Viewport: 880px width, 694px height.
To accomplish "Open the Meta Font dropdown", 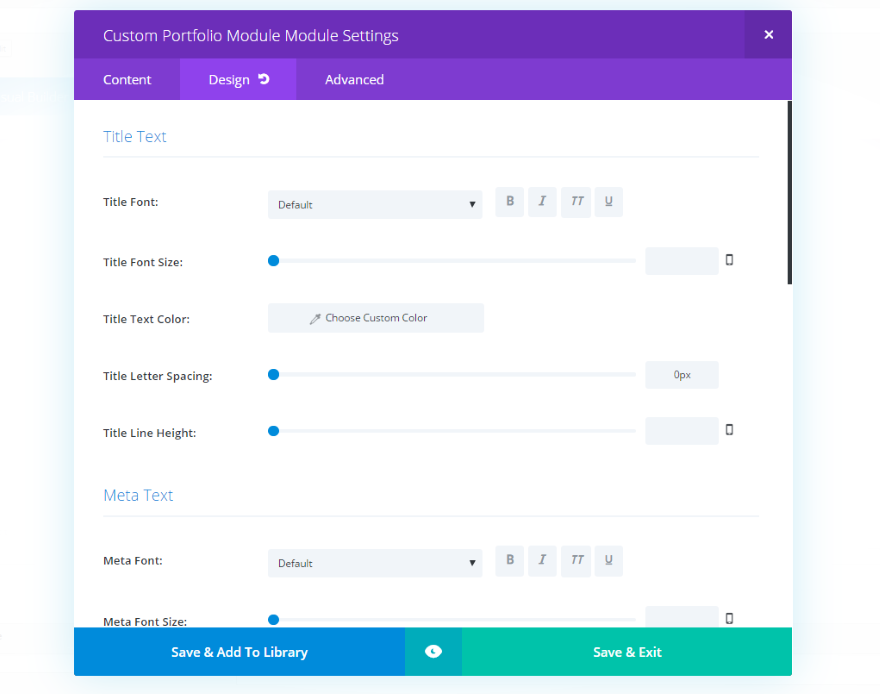I will tap(375, 563).
